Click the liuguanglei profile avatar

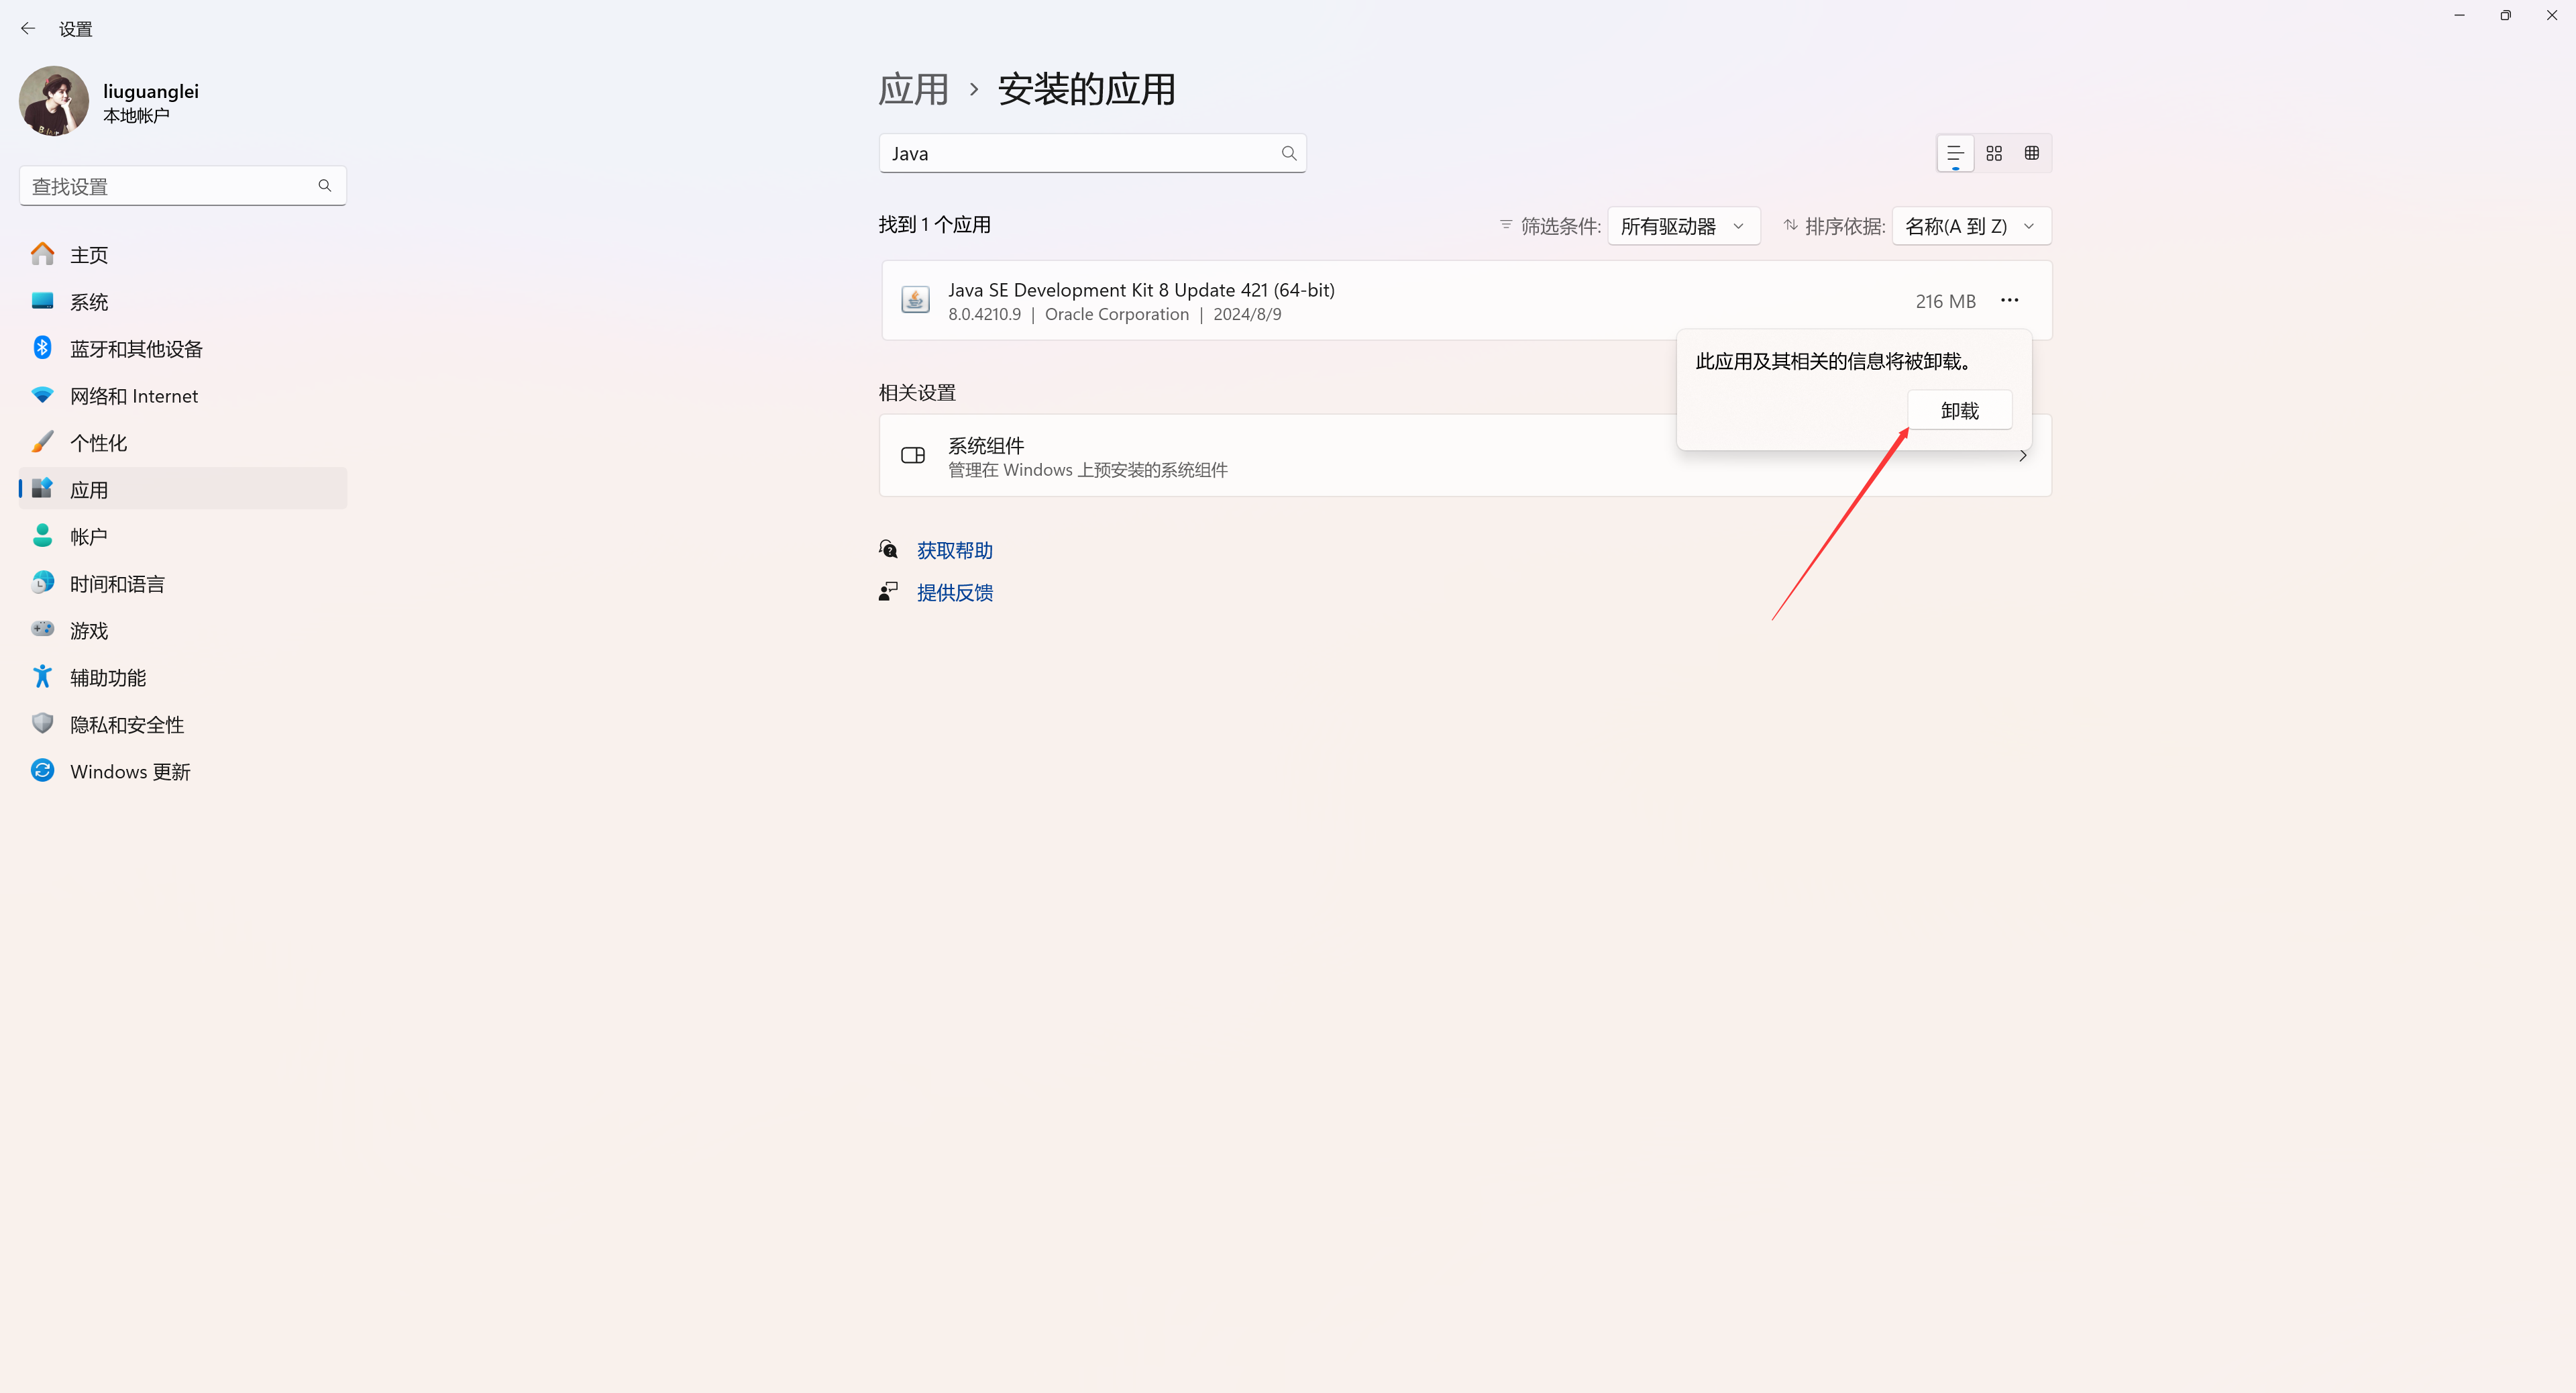point(54,101)
